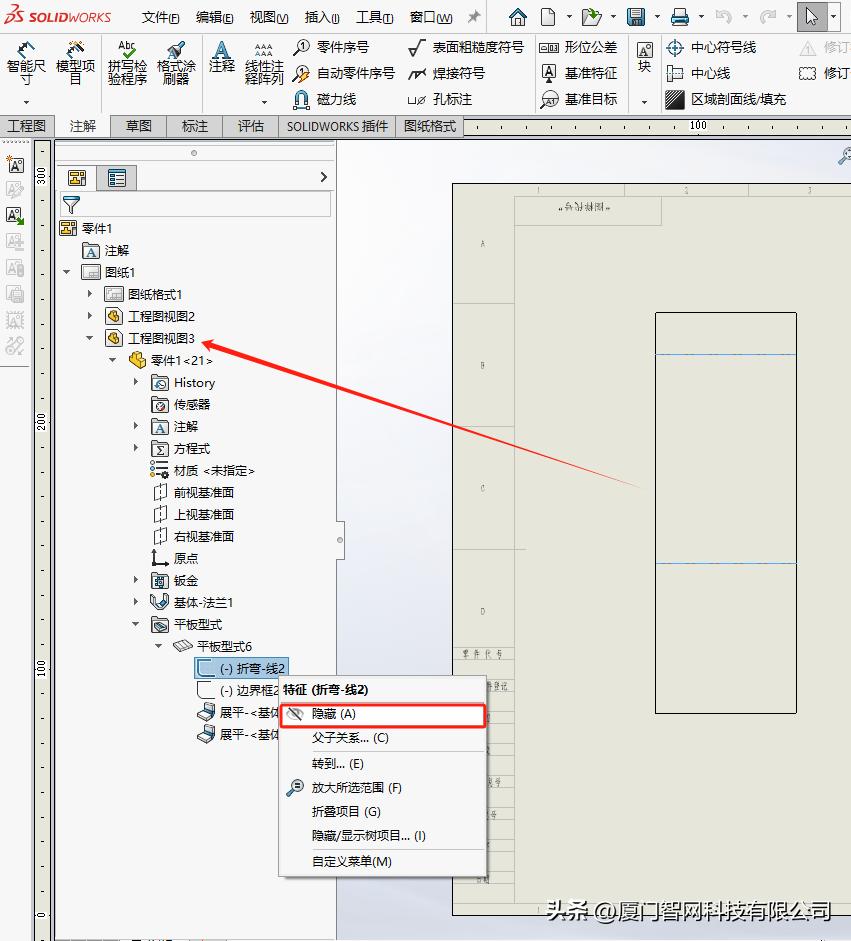The width and height of the screenshot is (851, 941).
Task: Expand the History folder
Action: [x=136, y=382]
